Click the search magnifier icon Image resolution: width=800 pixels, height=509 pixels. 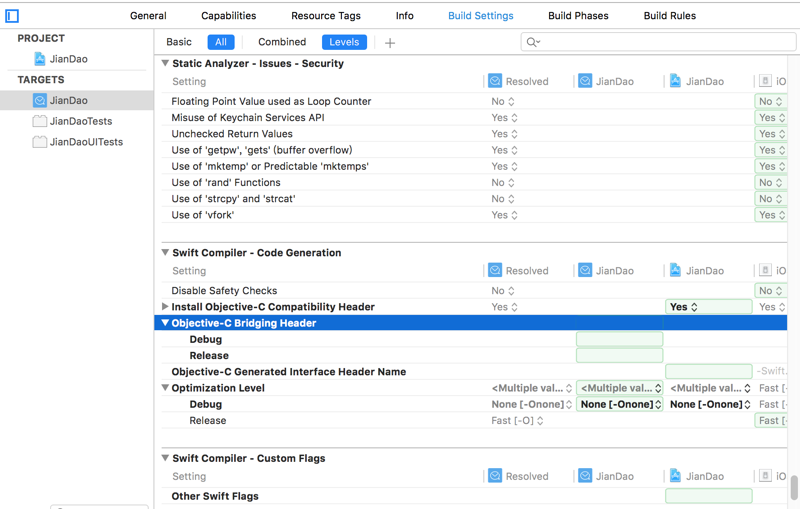532,42
